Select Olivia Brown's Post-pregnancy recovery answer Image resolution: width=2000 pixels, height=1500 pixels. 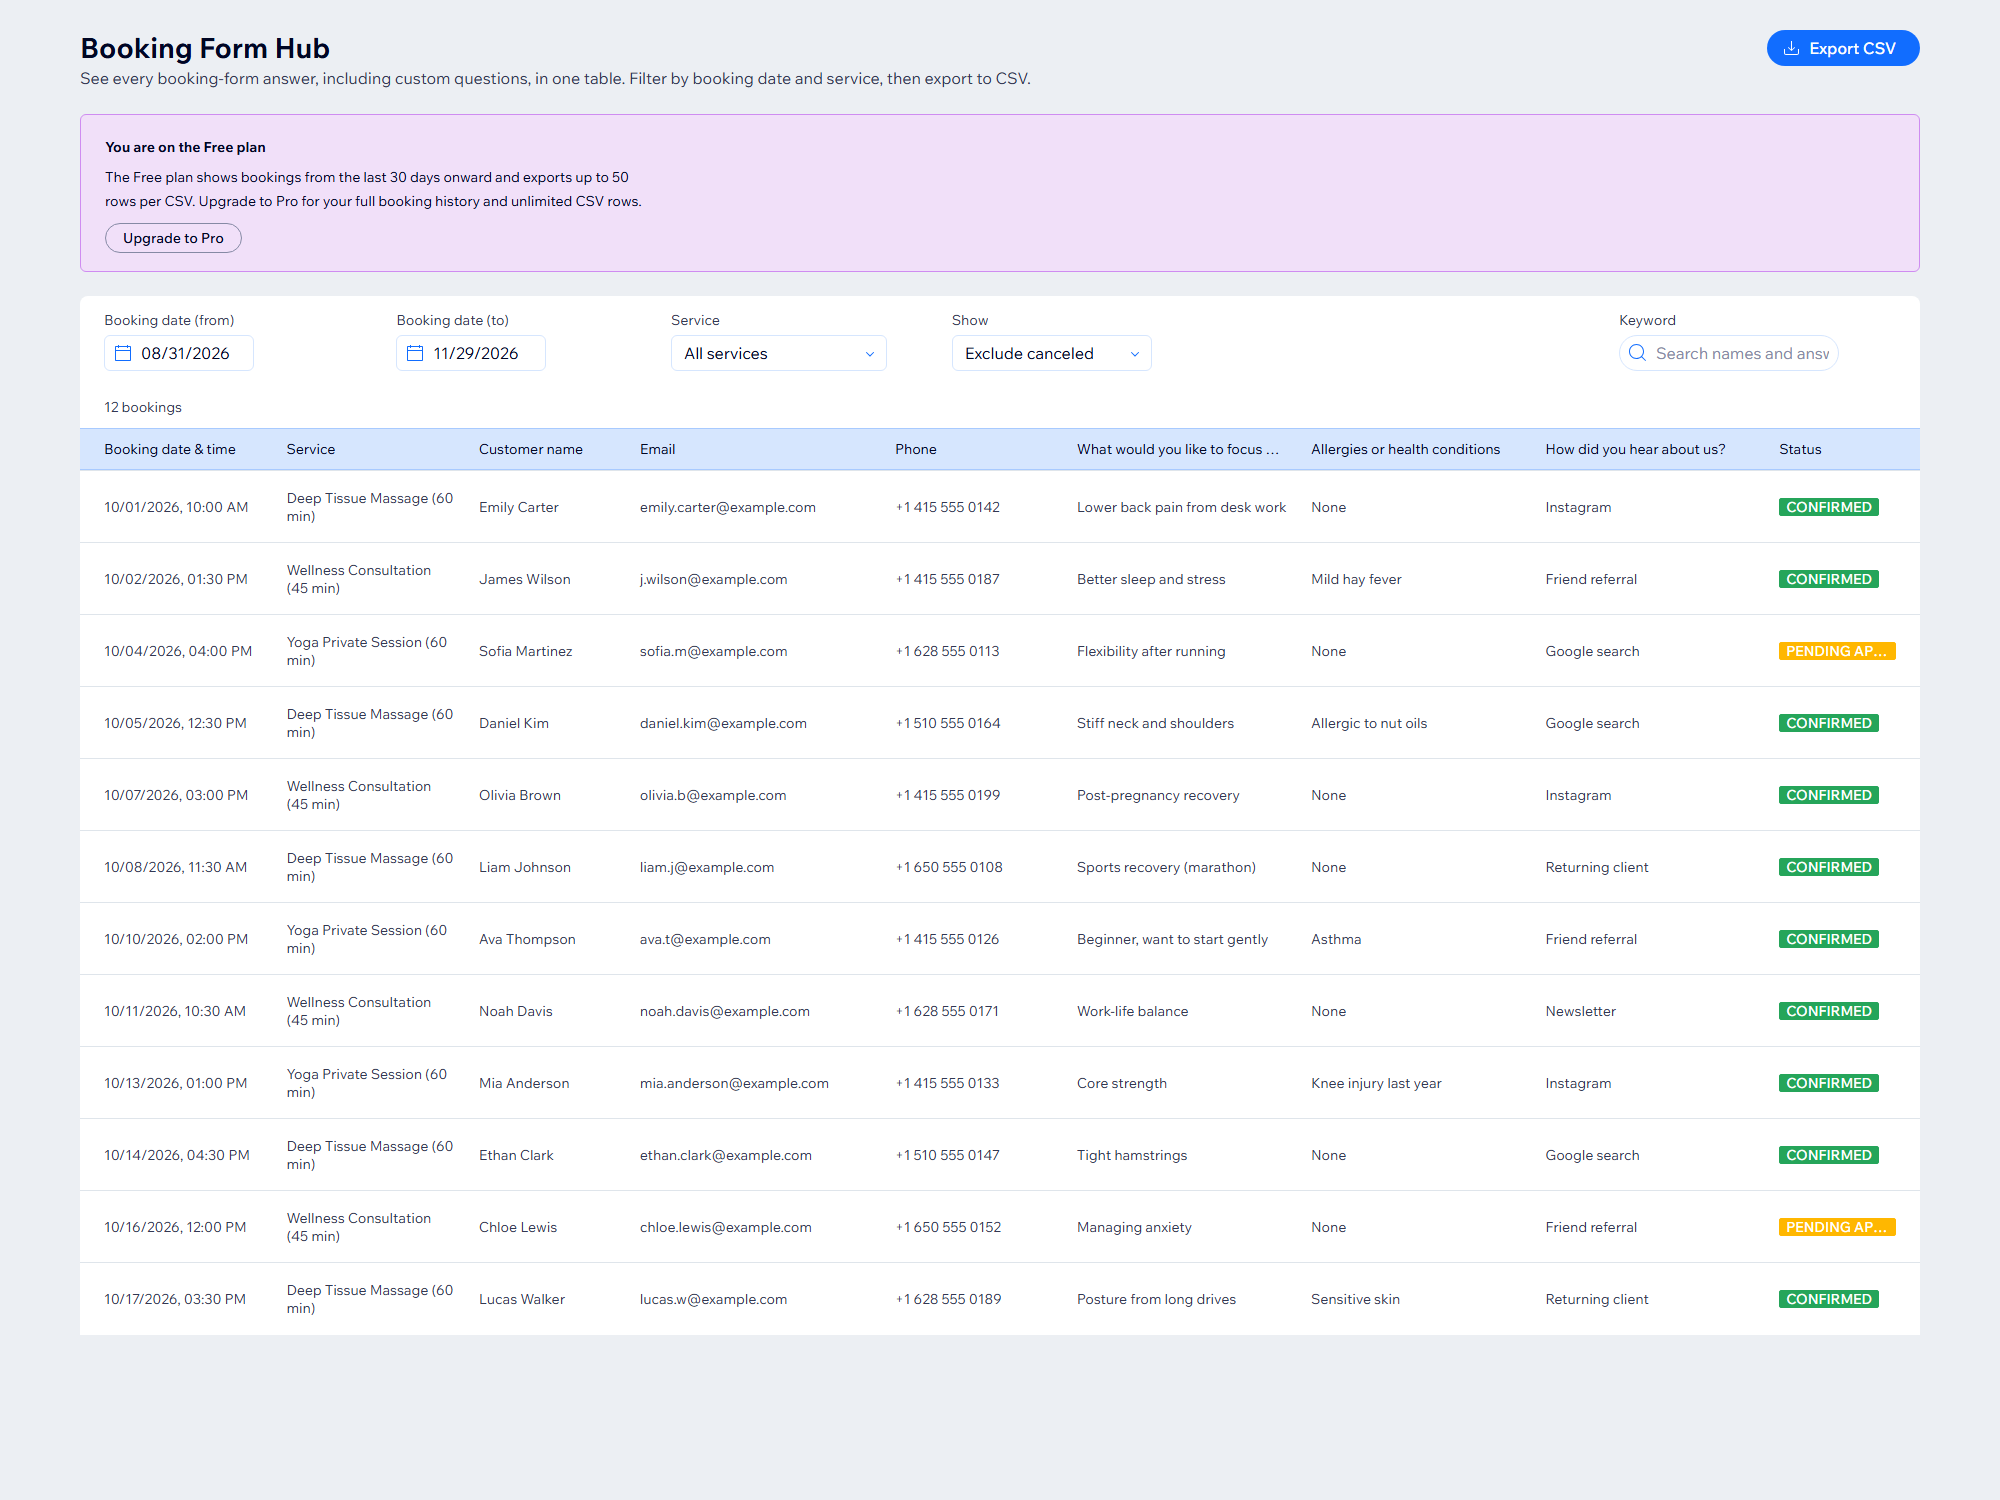coord(1157,795)
